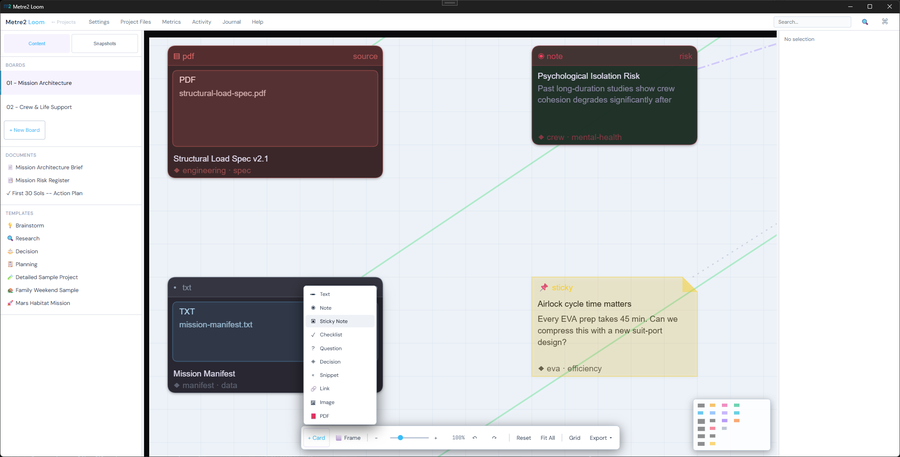
Task: Focus the Search input field
Action: click(812, 22)
